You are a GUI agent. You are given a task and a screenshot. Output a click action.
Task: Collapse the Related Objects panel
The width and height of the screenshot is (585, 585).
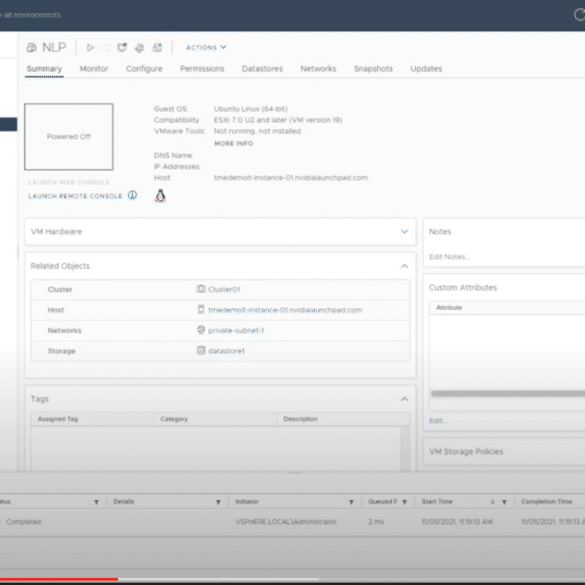tap(404, 266)
